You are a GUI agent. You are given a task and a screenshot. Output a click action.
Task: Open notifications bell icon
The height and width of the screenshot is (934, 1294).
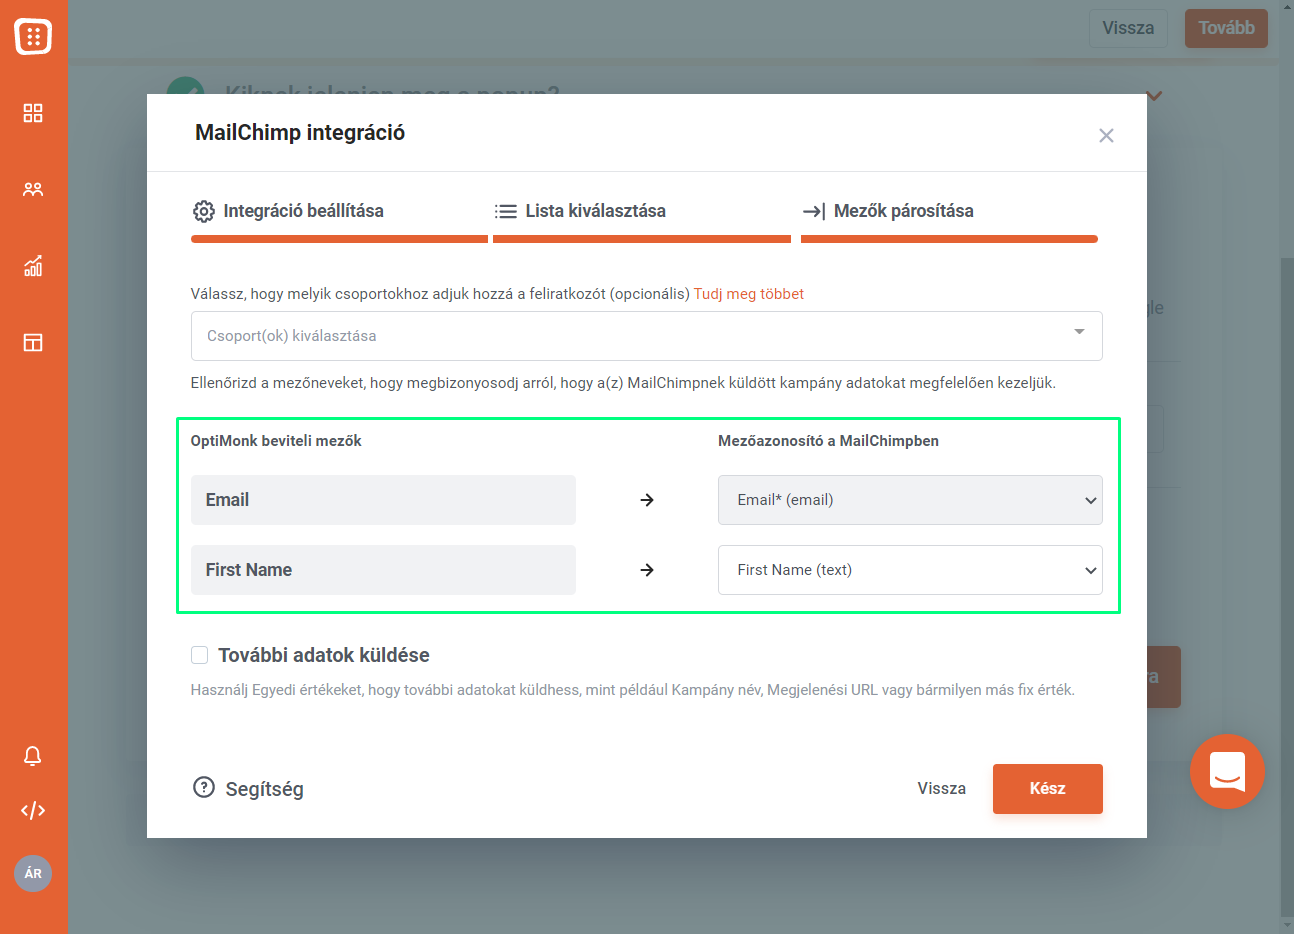click(x=33, y=756)
